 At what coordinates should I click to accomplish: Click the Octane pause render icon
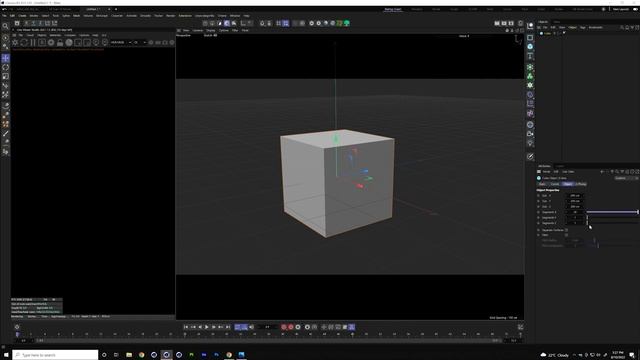33,42
